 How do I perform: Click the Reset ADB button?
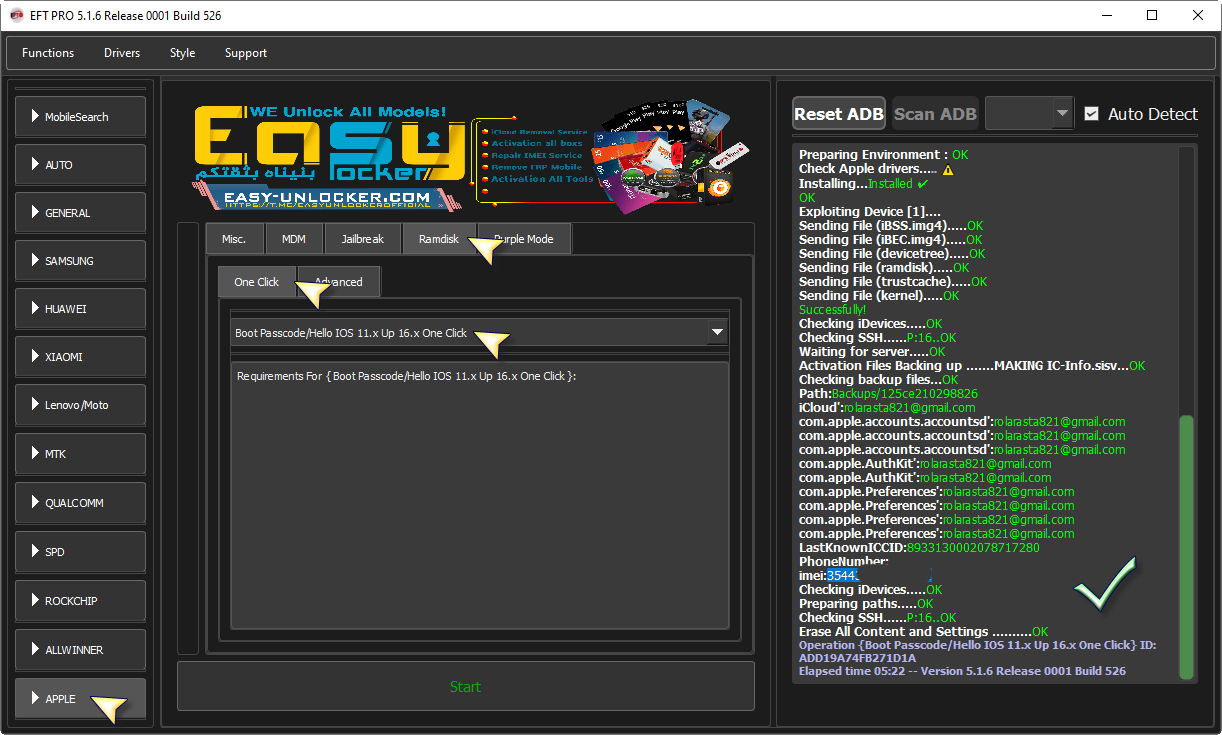tap(839, 114)
